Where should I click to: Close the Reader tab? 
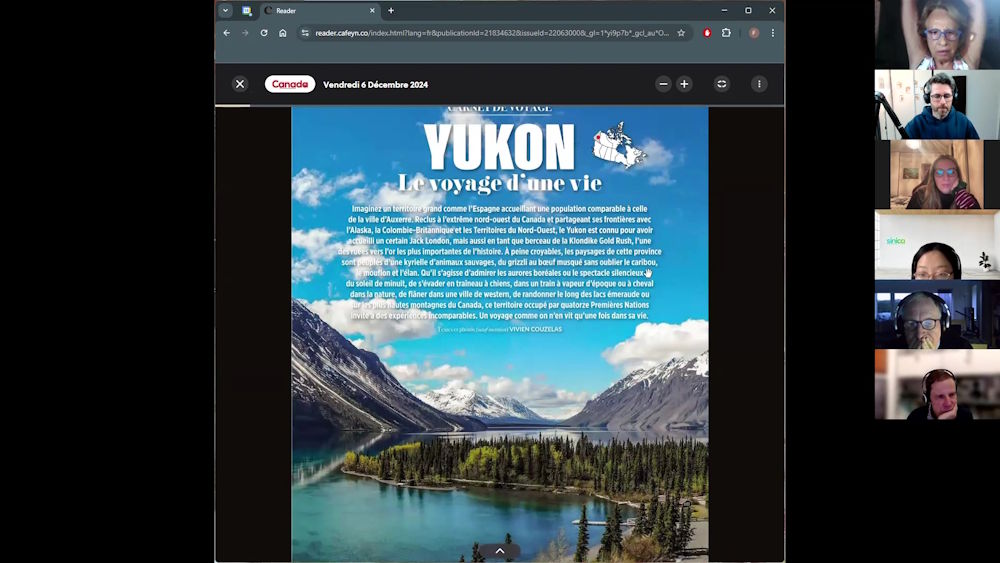click(372, 10)
